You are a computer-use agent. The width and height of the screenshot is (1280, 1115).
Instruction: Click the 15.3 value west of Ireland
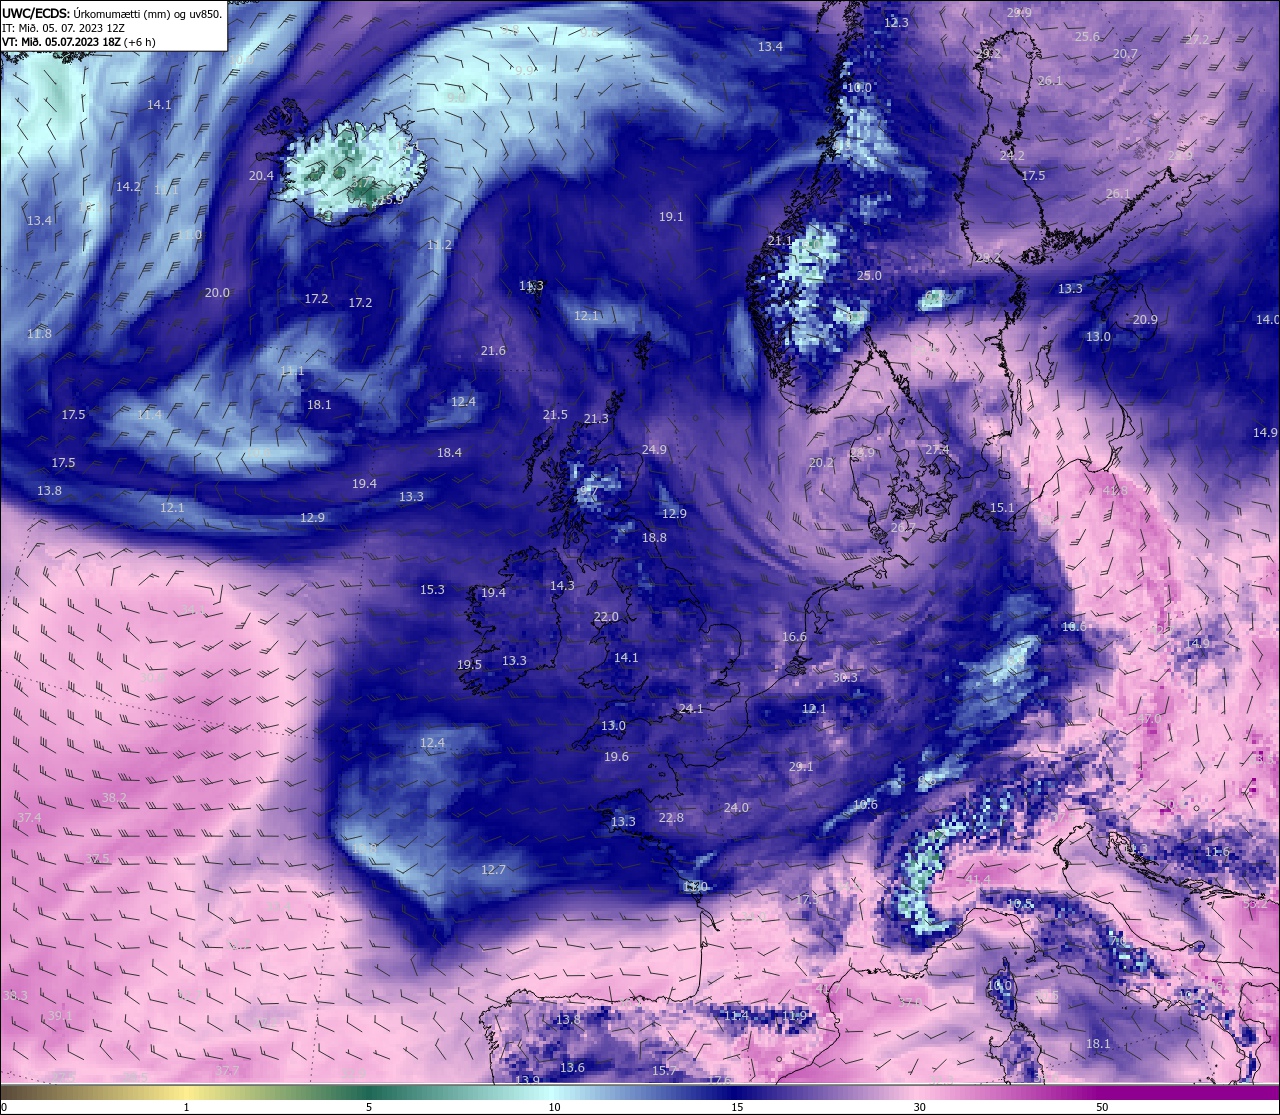point(432,590)
